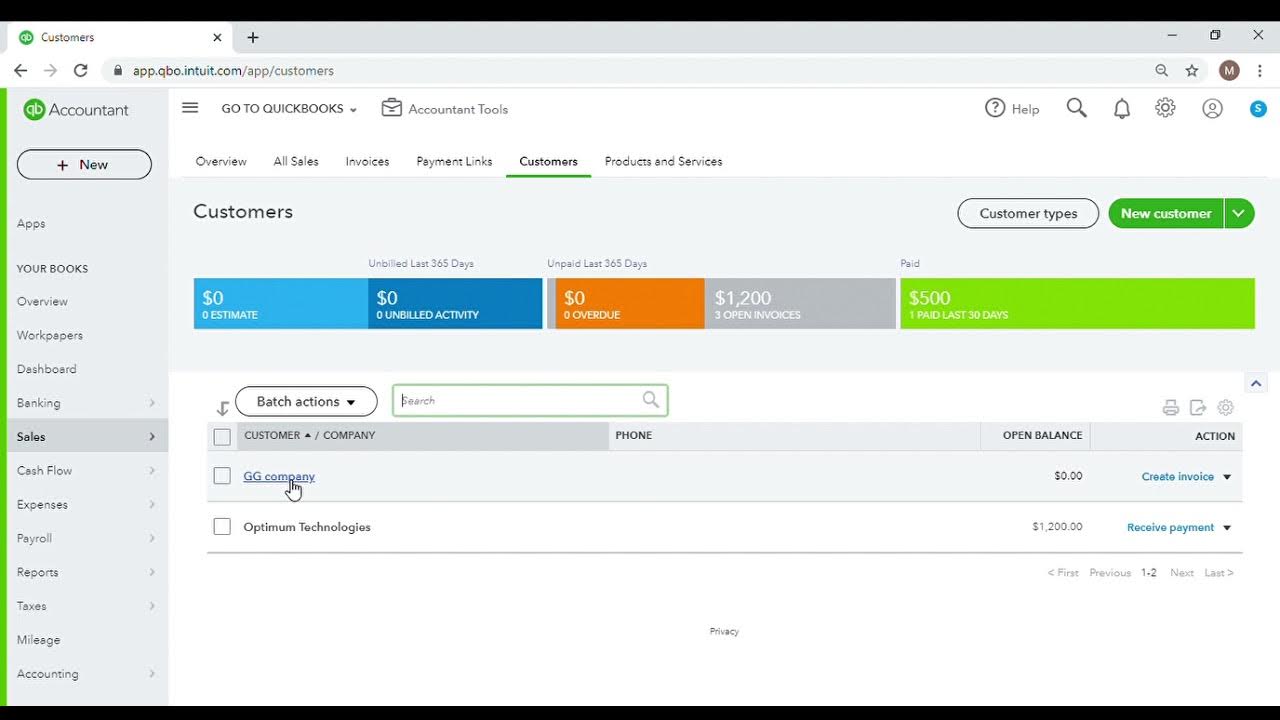Expand Cash Flow sidebar submenu
1280x720 pixels.
[152, 471]
